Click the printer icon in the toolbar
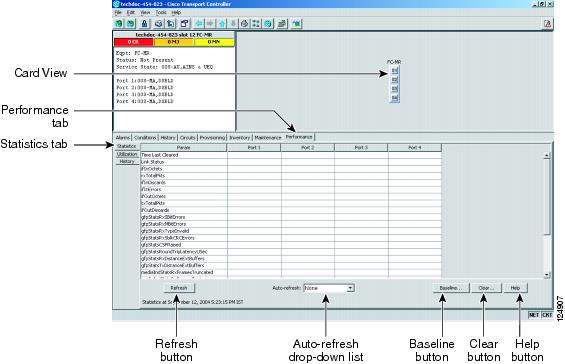The image size is (565, 364). pos(158,24)
